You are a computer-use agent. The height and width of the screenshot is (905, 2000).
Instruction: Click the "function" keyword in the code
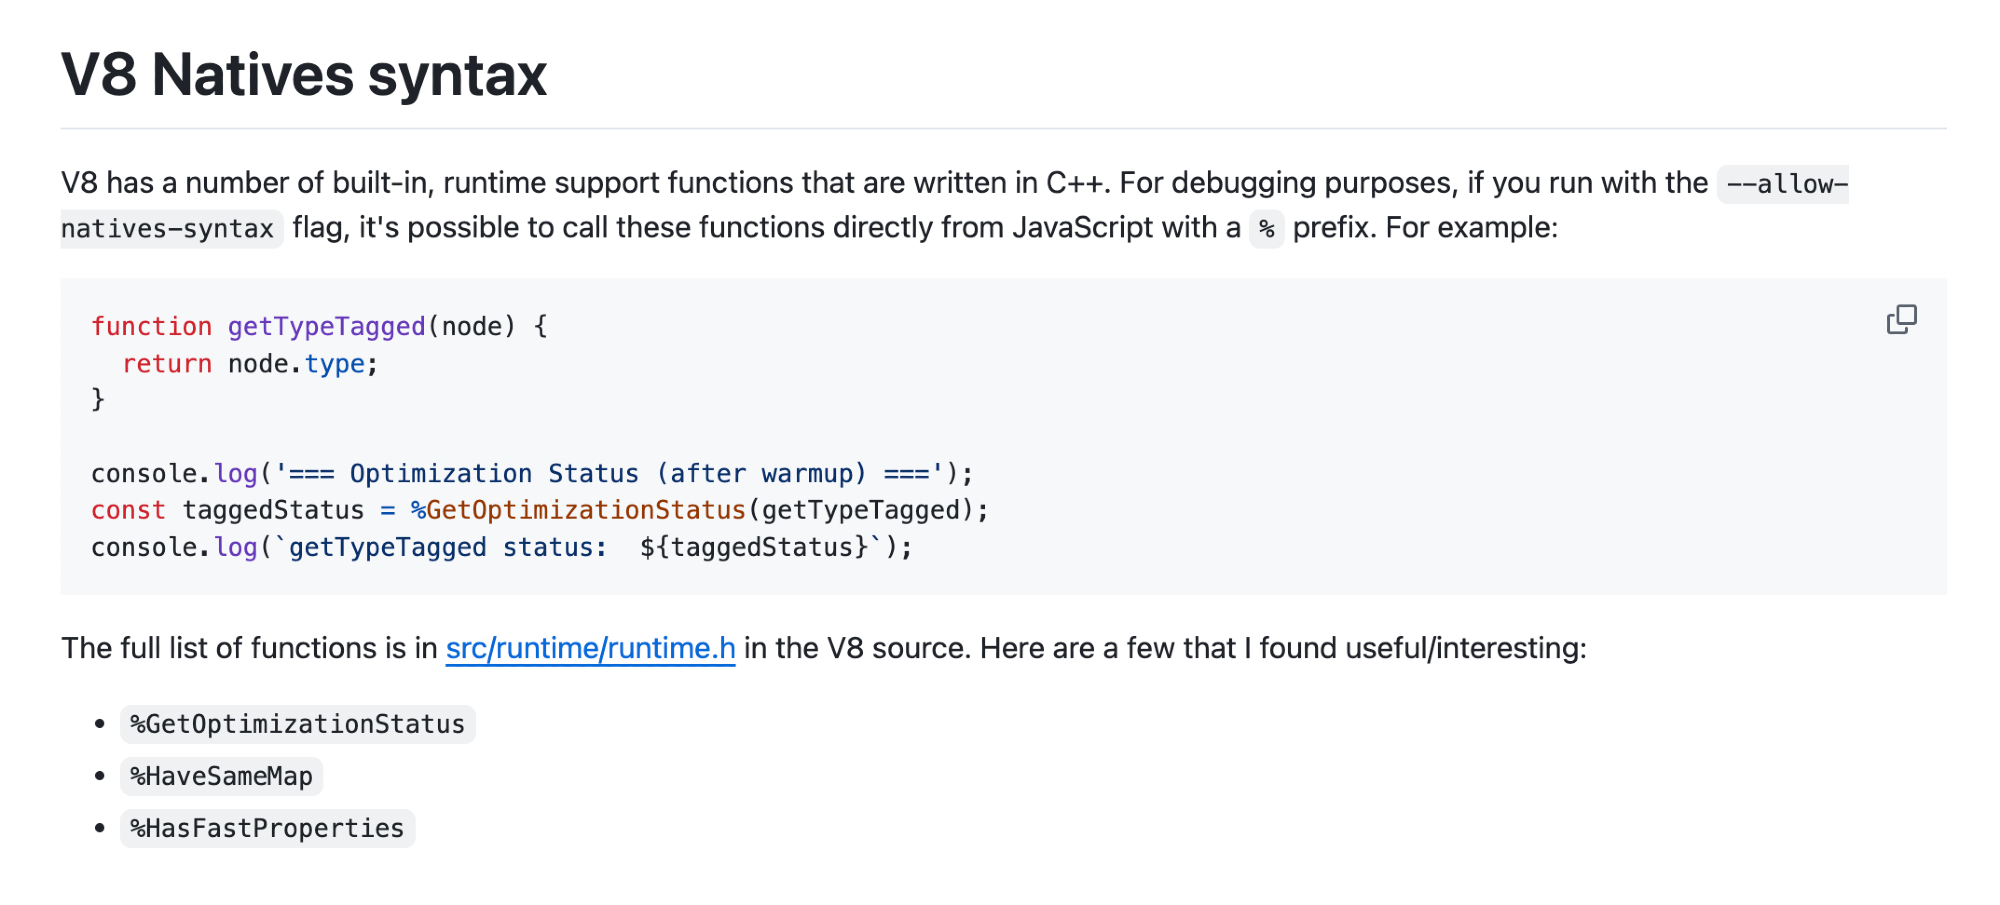coord(151,327)
